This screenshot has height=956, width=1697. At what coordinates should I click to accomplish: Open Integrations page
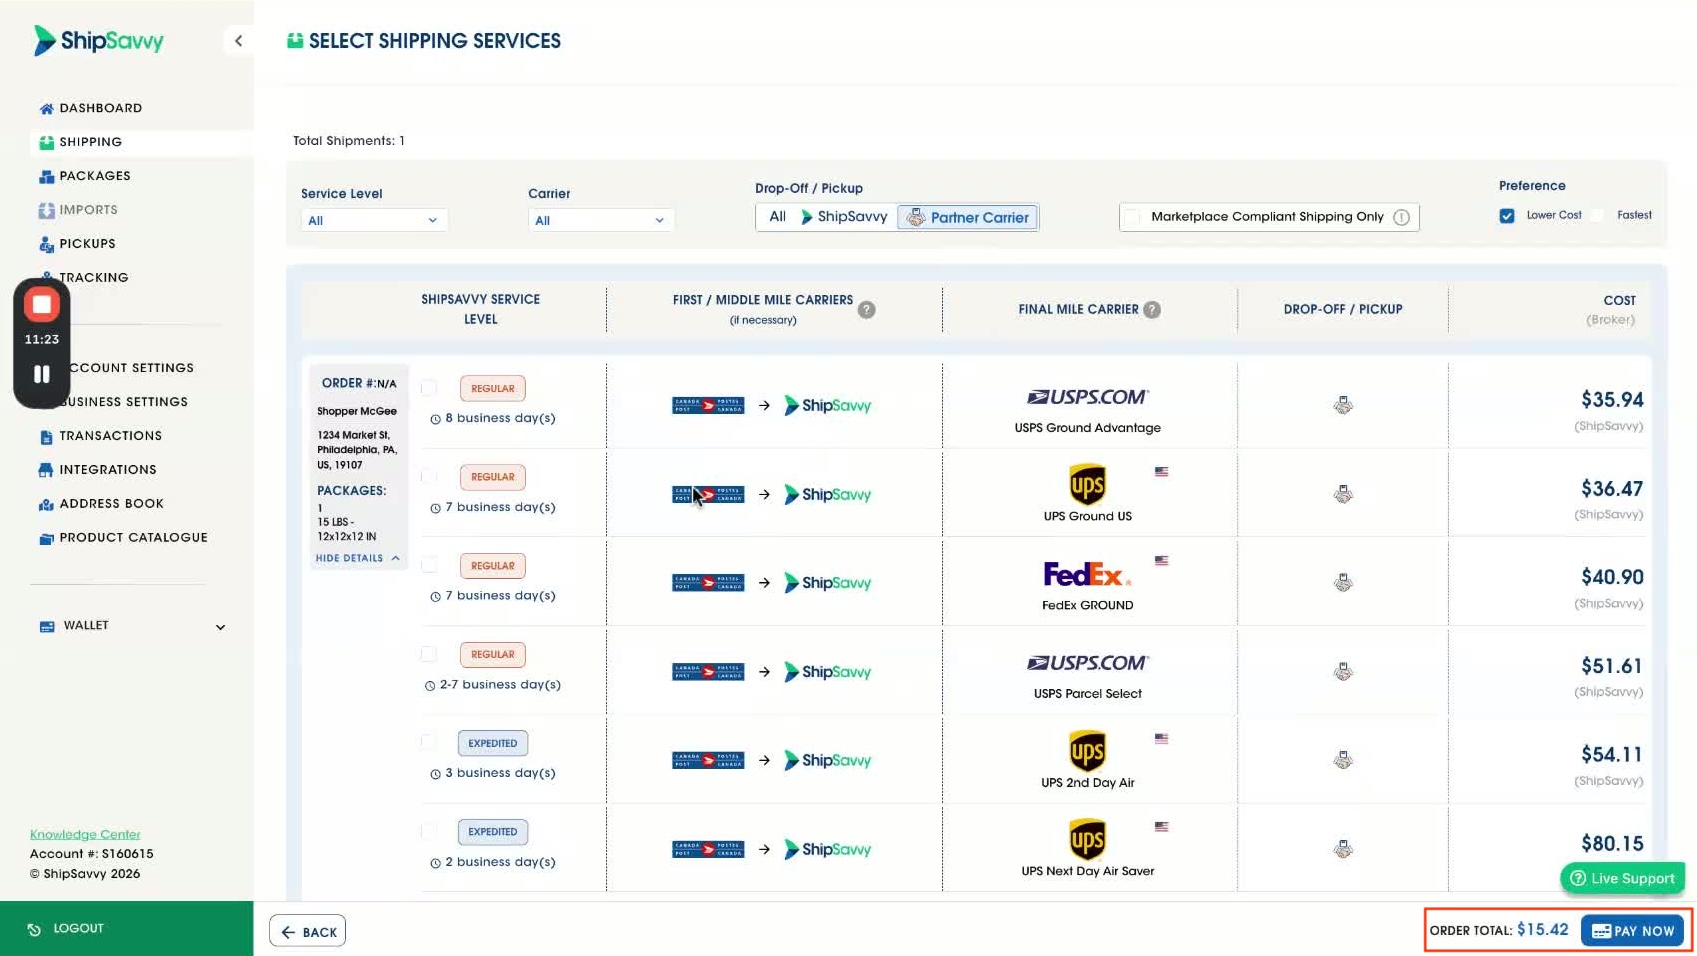[x=108, y=470]
